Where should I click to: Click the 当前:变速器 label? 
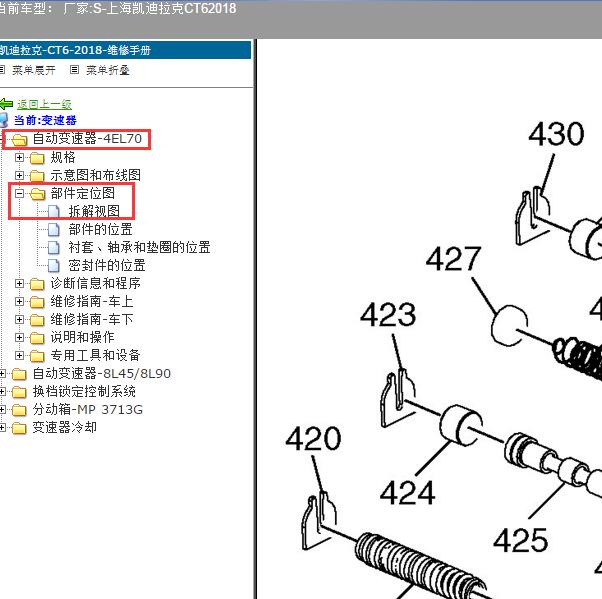pos(45,121)
